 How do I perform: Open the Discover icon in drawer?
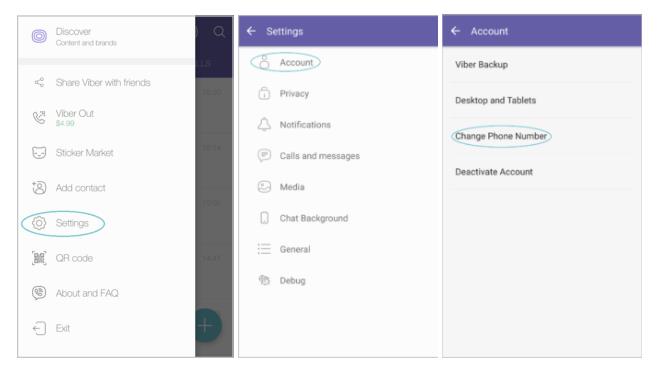point(39,36)
